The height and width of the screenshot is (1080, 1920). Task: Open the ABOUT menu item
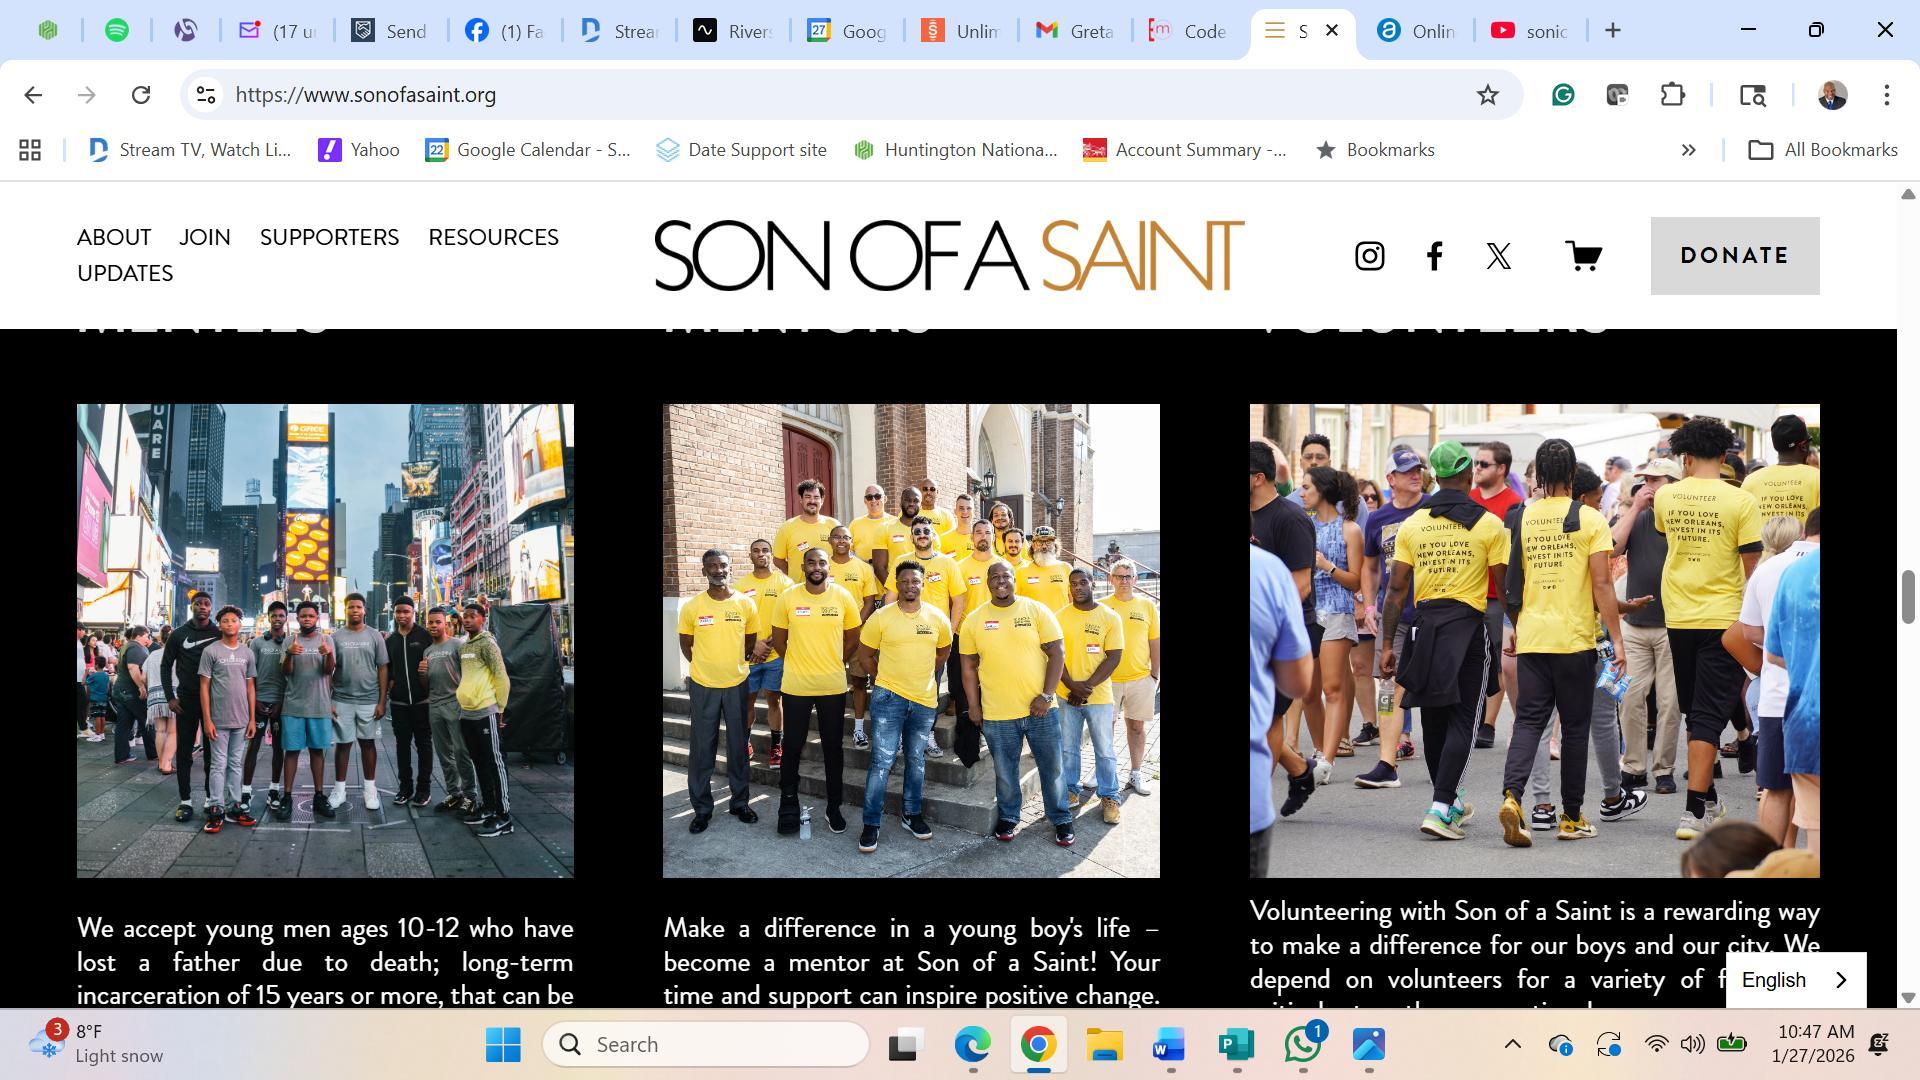pyautogui.click(x=114, y=237)
